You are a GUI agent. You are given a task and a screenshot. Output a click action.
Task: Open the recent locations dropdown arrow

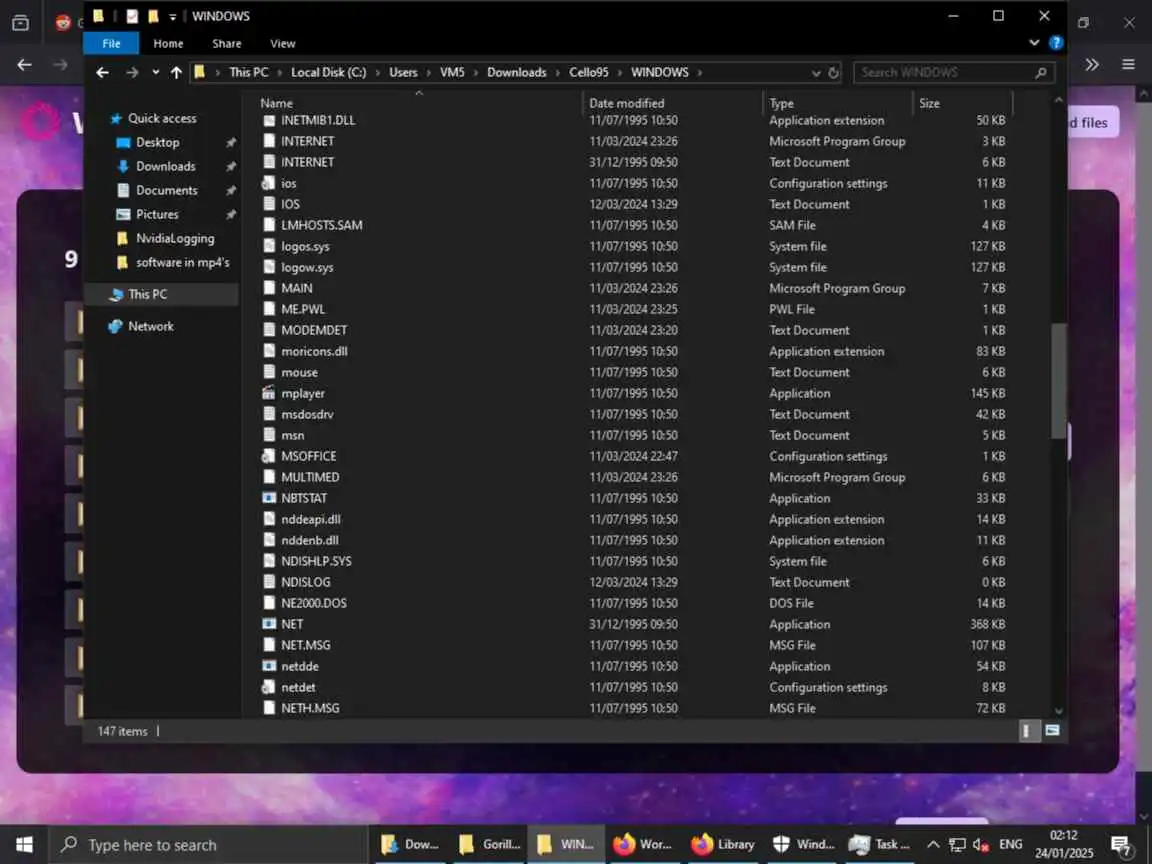point(156,72)
